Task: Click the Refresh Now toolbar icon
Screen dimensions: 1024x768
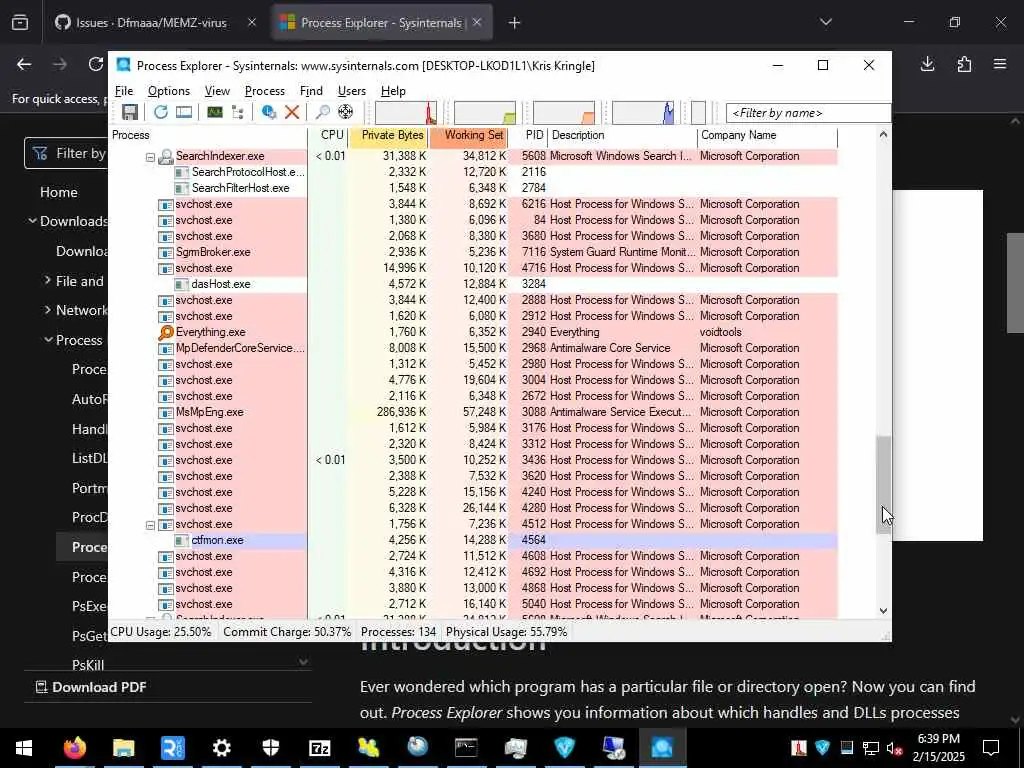Action: pyautogui.click(x=161, y=112)
